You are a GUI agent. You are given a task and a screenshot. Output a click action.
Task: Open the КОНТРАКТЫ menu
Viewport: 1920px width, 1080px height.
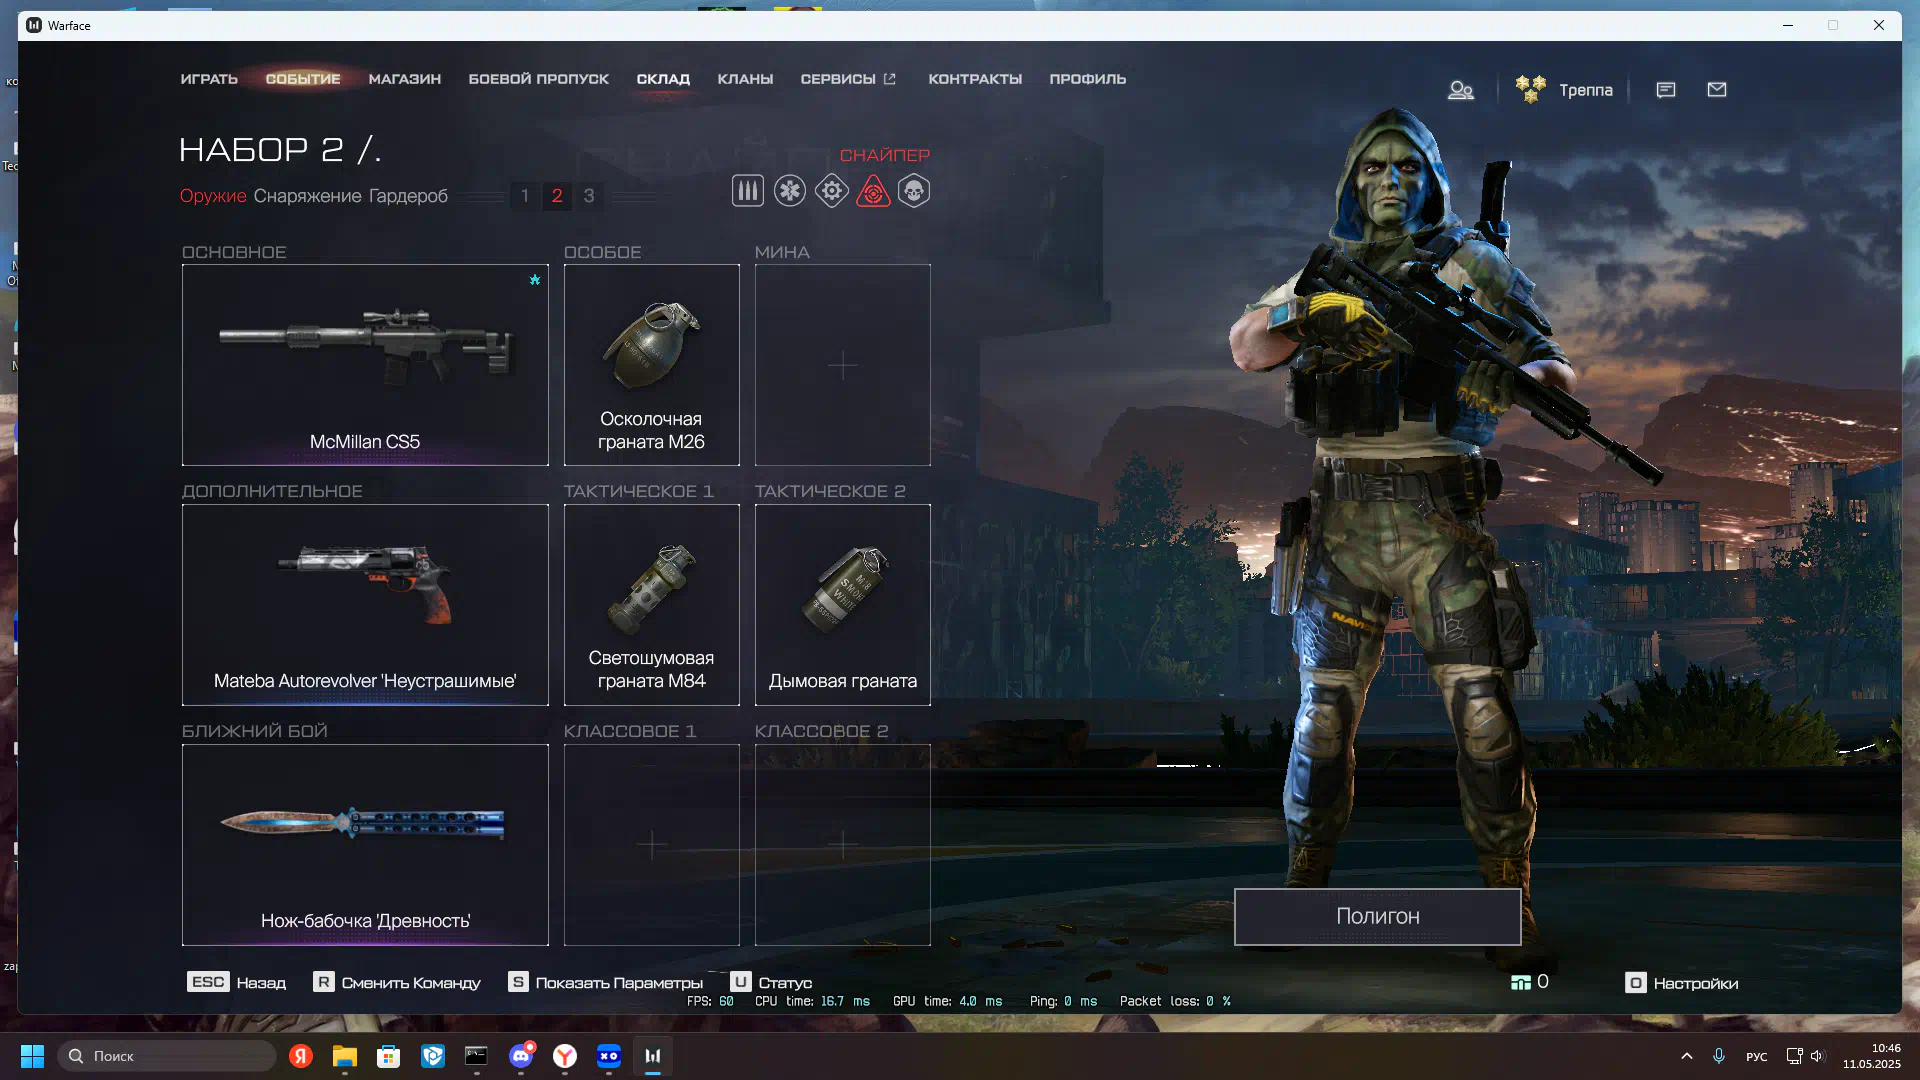click(975, 79)
